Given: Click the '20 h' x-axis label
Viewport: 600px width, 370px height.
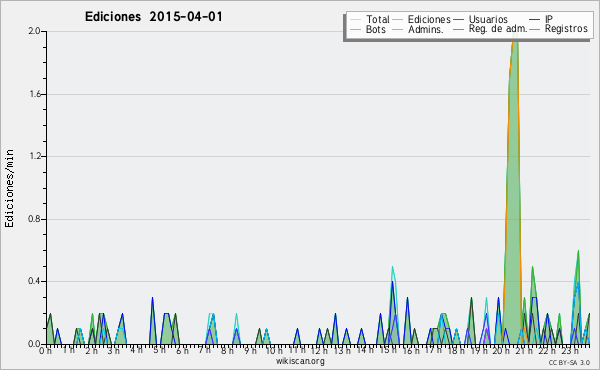Looking at the screenshot, I should click(502, 350).
